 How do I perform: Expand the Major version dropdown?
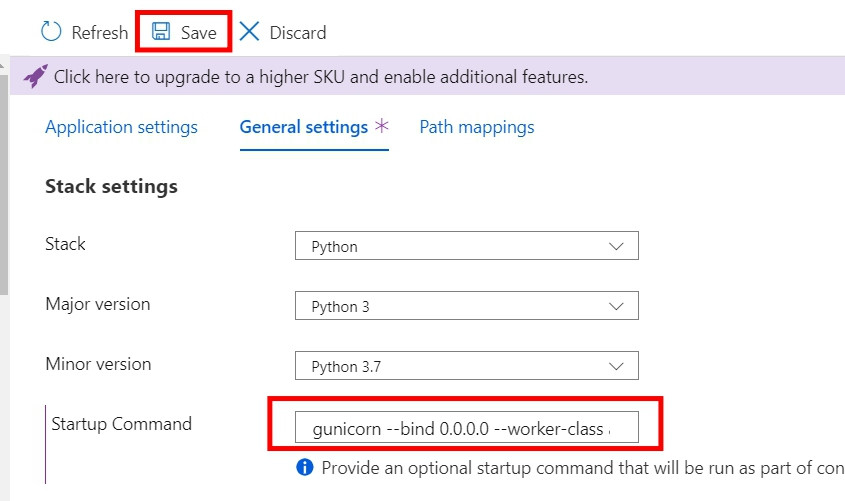coord(466,306)
